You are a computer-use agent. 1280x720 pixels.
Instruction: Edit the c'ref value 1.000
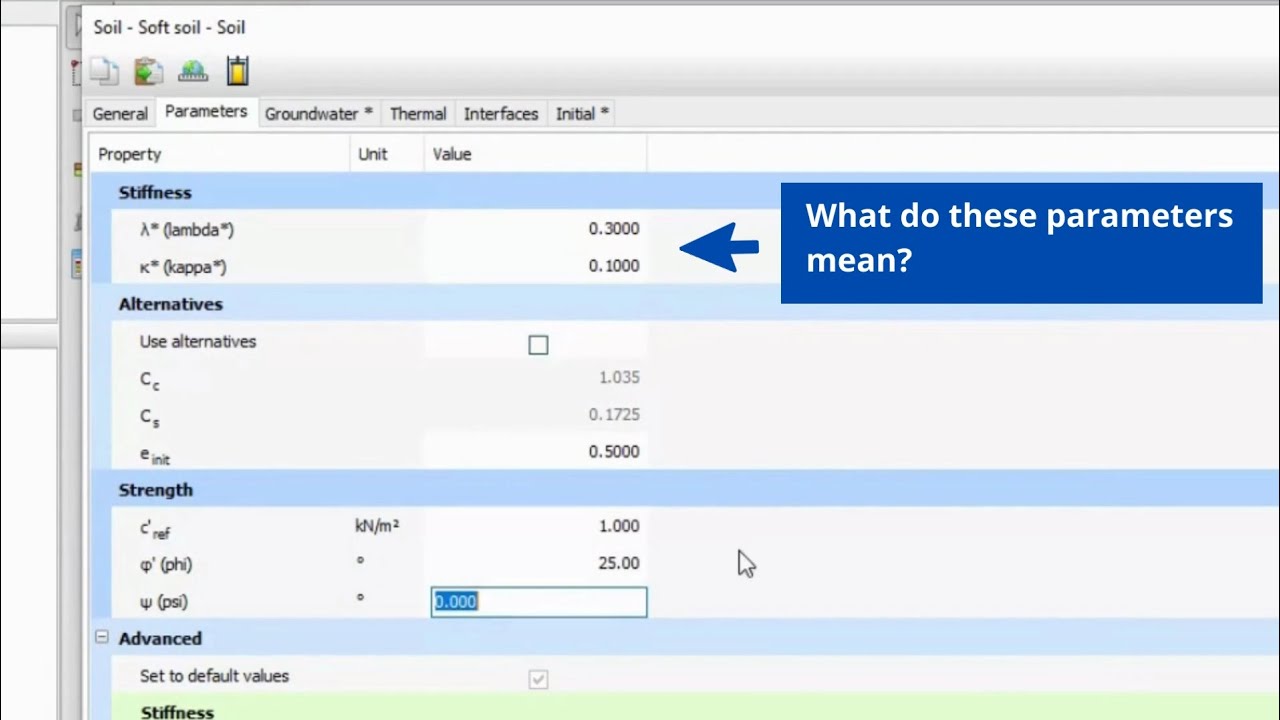(x=536, y=526)
